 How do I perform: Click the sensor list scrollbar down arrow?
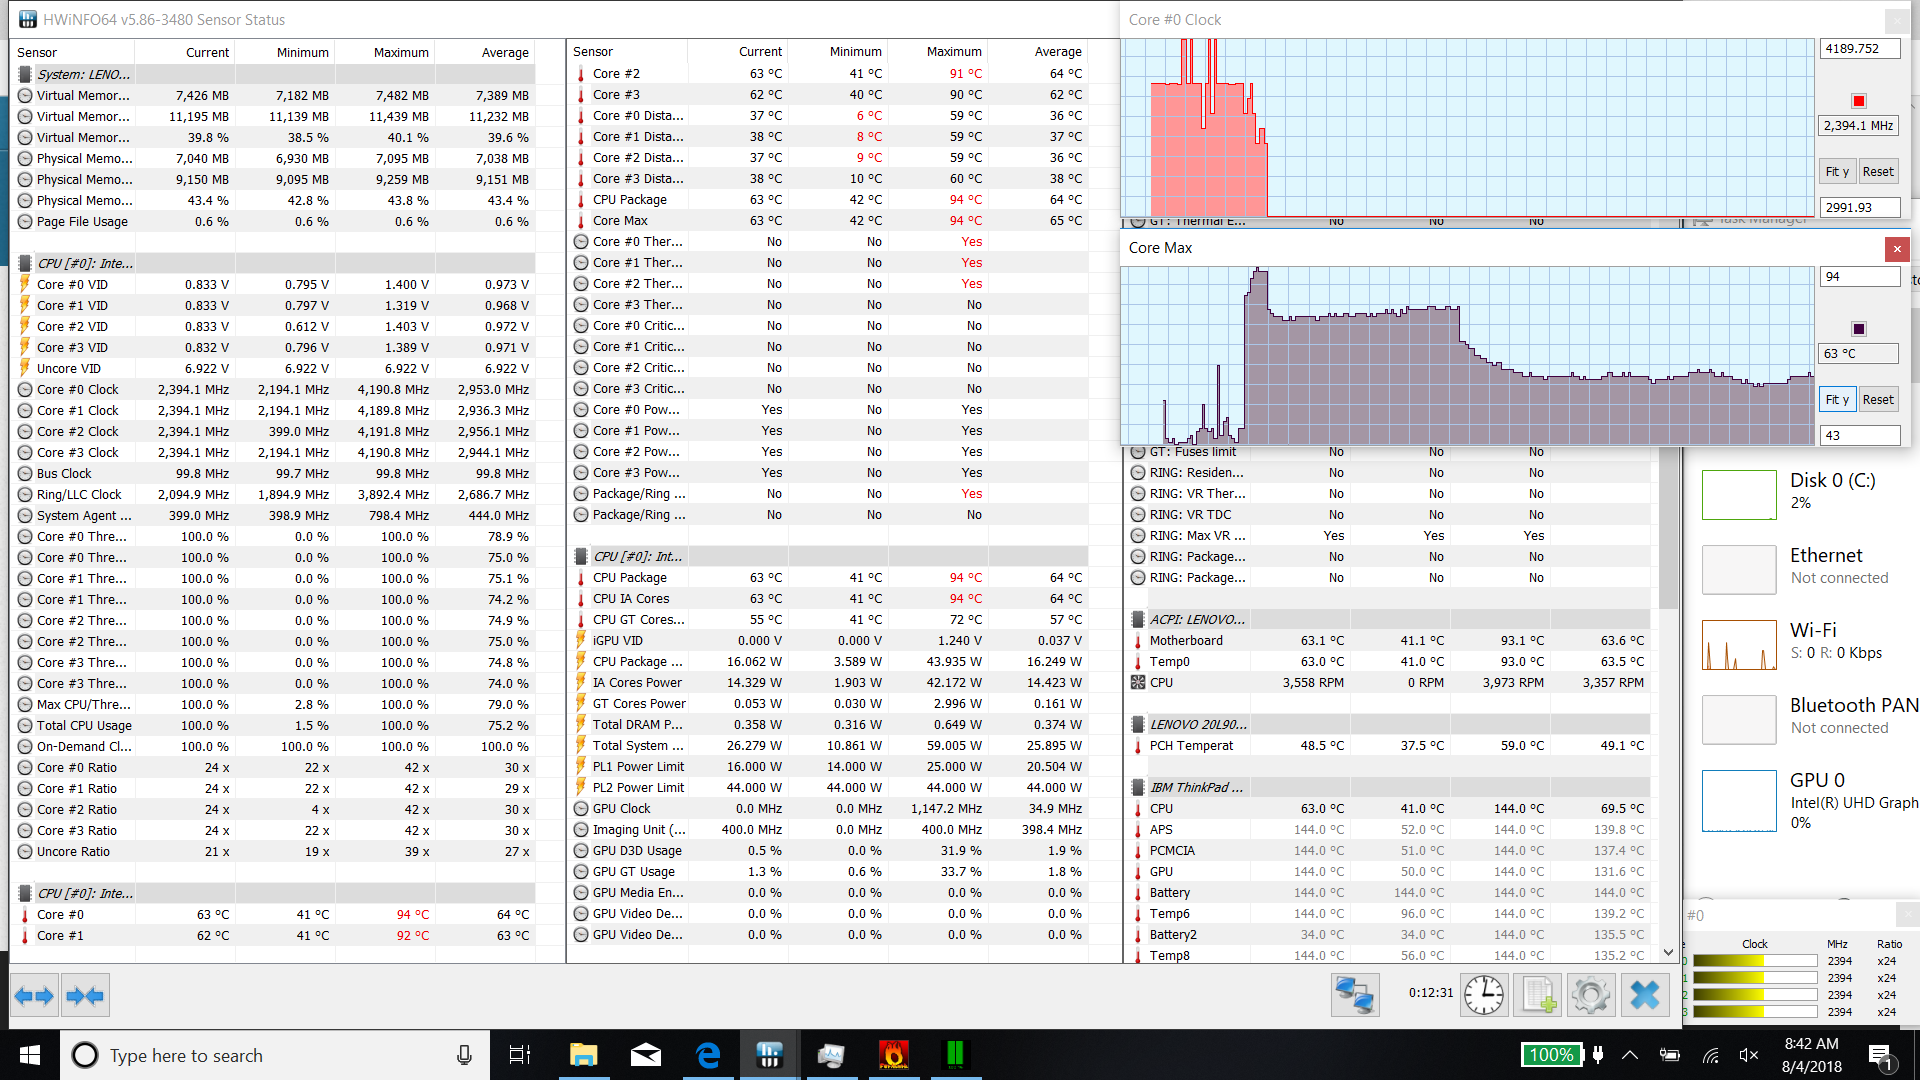(x=1668, y=953)
